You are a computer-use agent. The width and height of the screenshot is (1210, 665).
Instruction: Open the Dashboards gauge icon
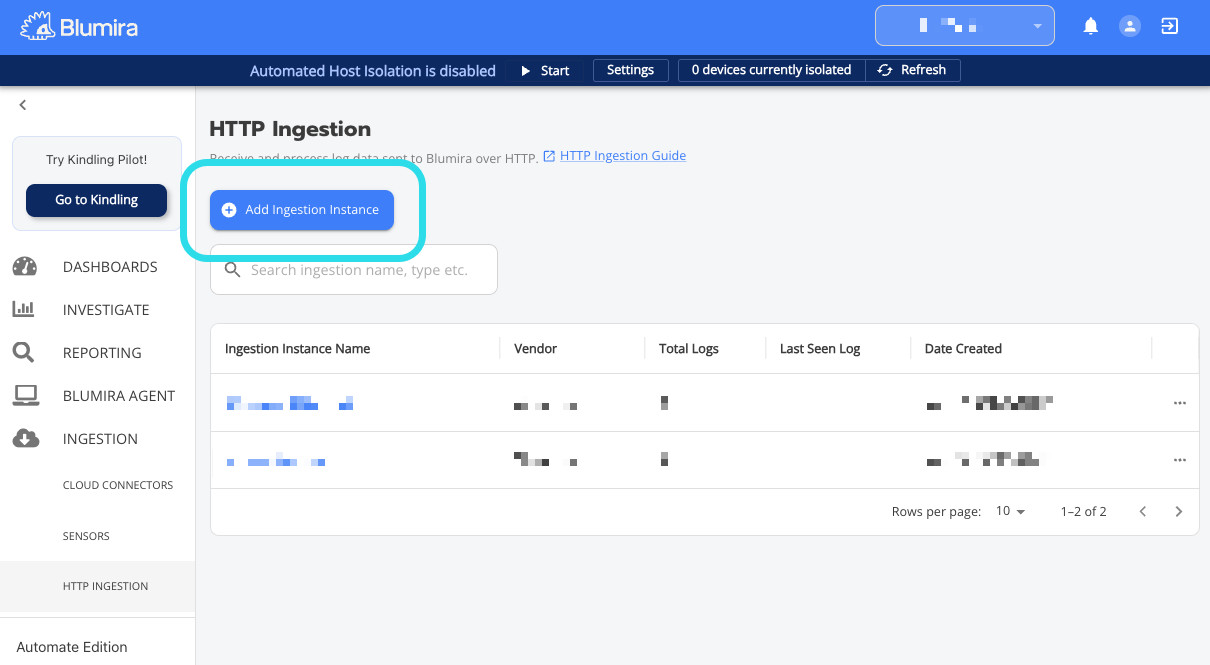point(25,267)
